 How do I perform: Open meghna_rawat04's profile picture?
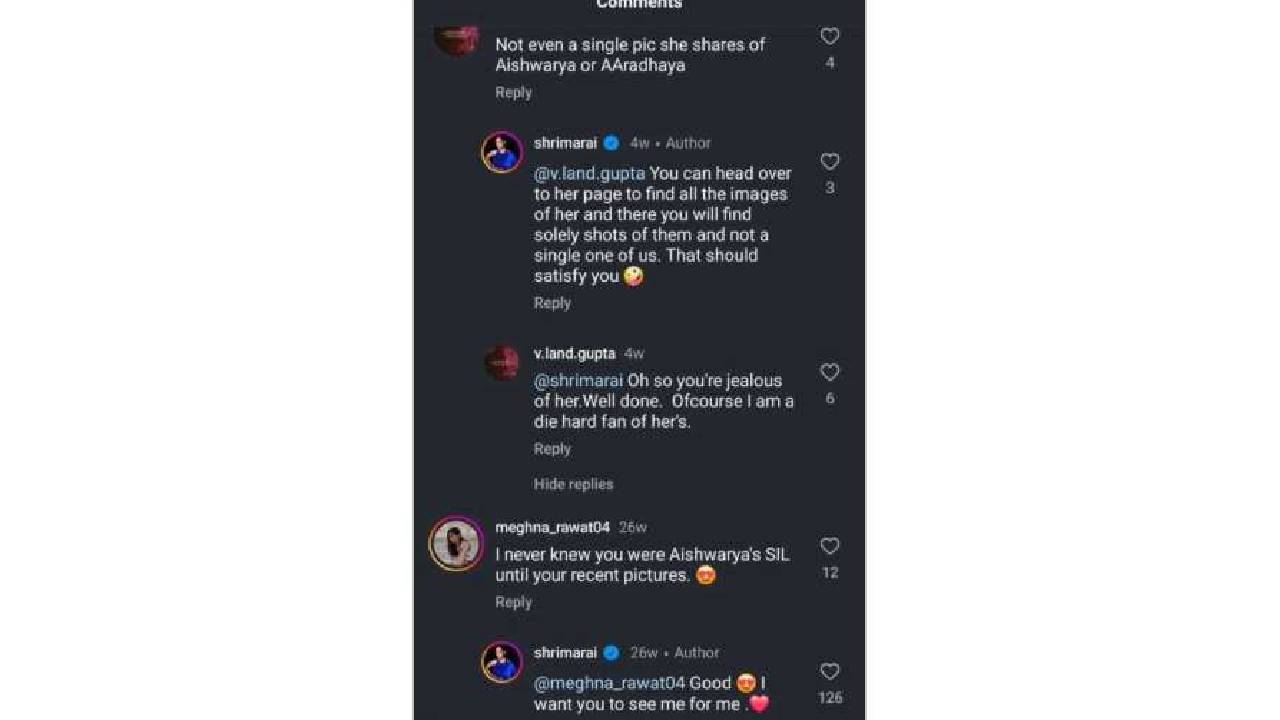pyautogui.click(x=456, y=544)
